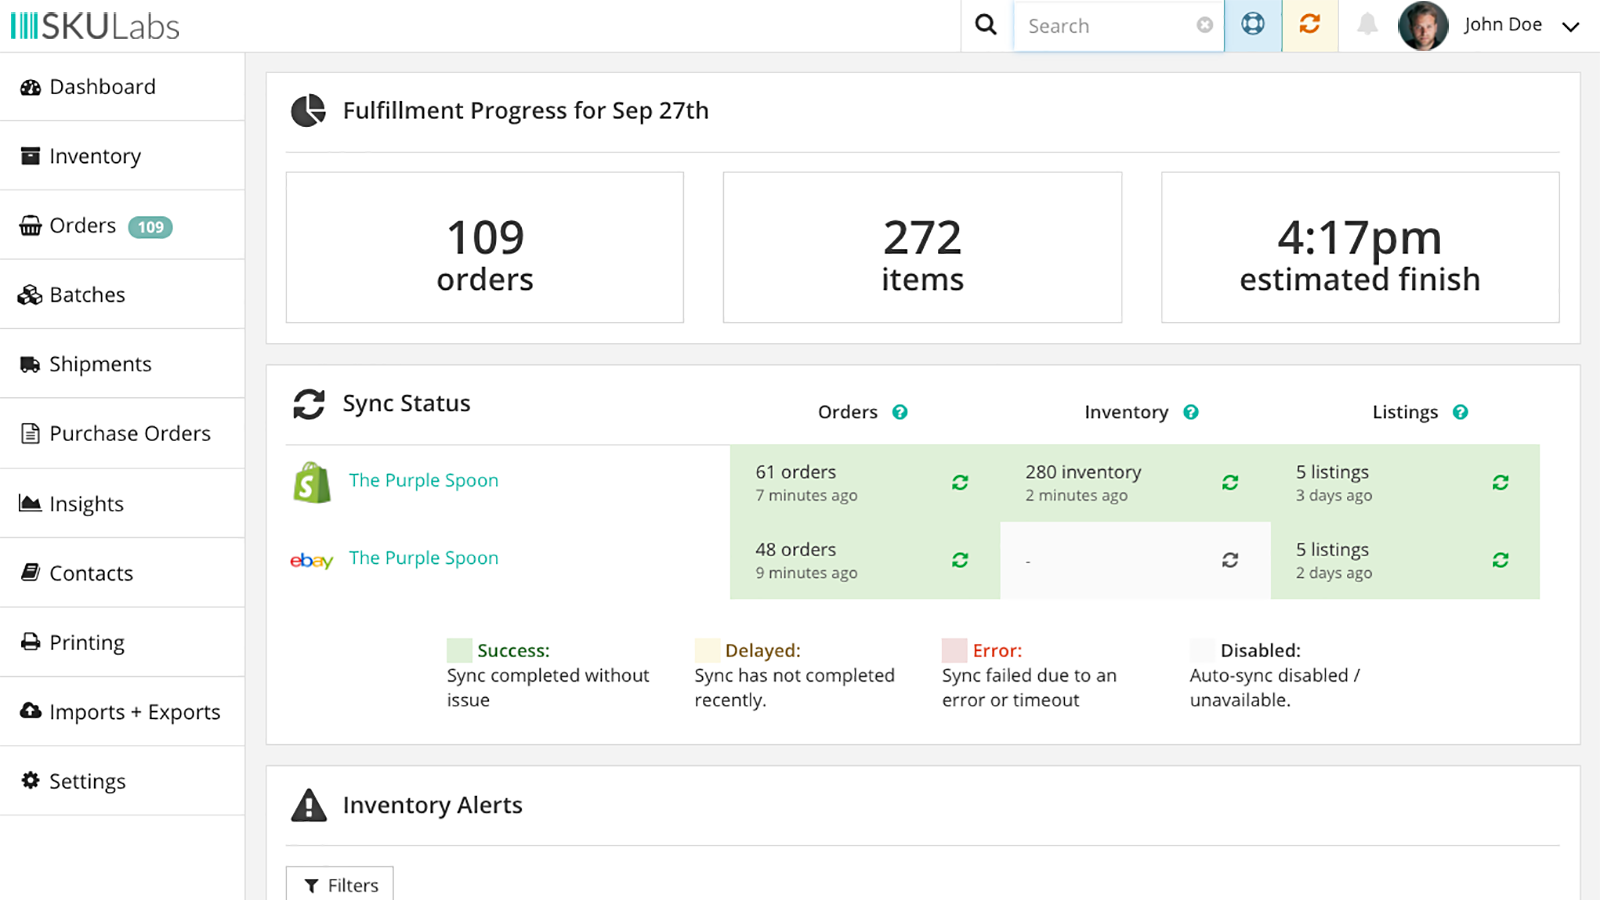This screenshot has height=900, width=1600.
Task: Click inside the Search input field
Action: pyautogui.click(x=1100, y=25)
